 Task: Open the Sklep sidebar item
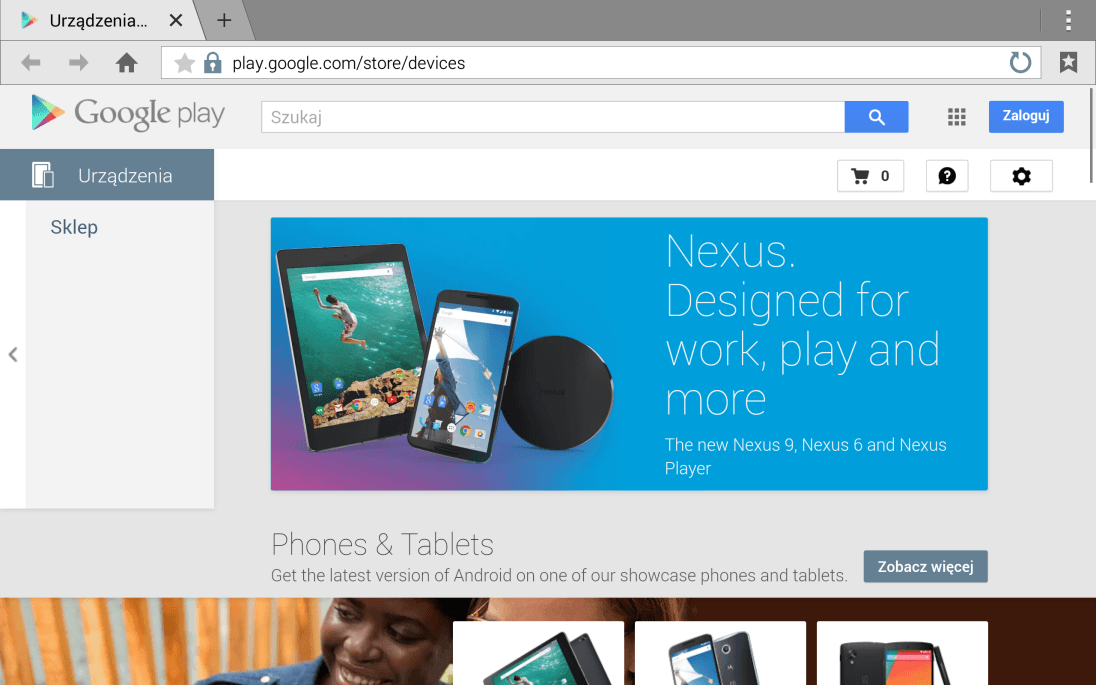click(74, 227)
